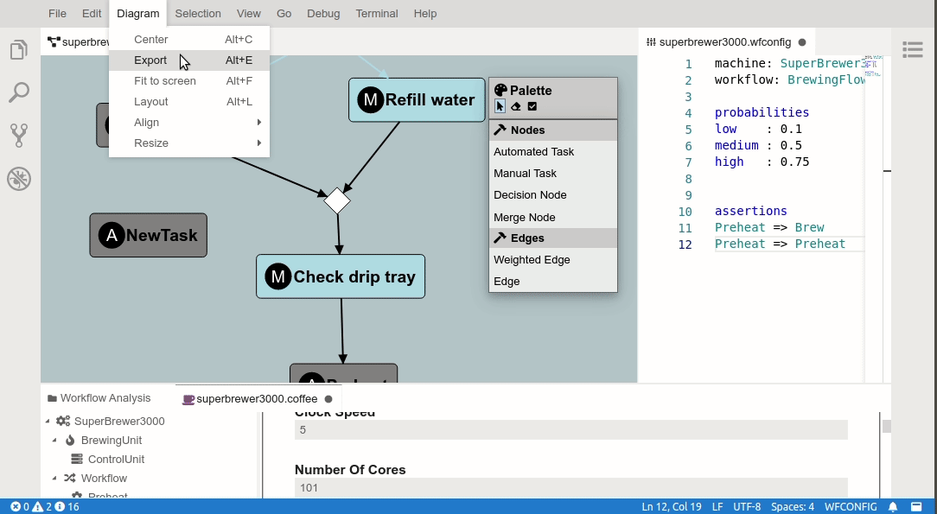This screenshot has width=937, height=514.
Task: Select the eraser delete tool in the Palette
Action: tap(516, 106)
